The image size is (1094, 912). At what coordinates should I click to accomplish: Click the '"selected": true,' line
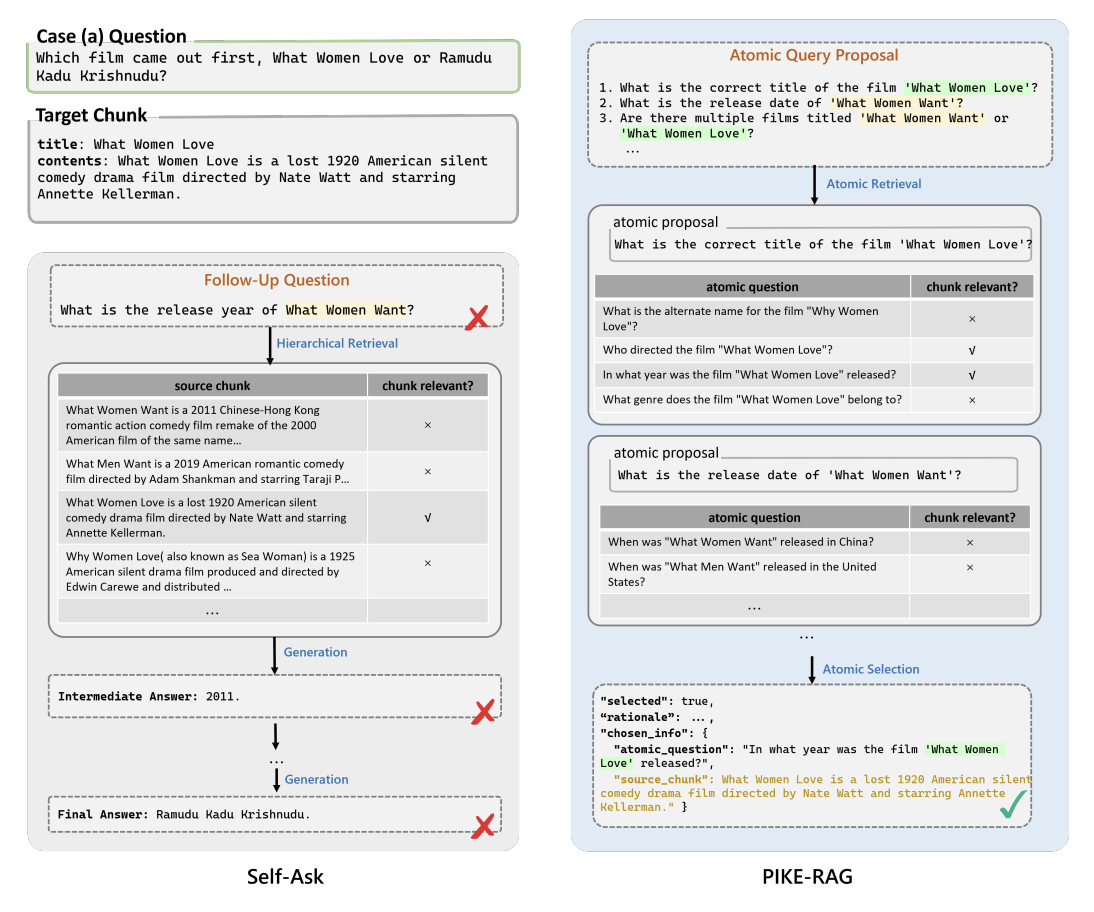click(657, 701)
